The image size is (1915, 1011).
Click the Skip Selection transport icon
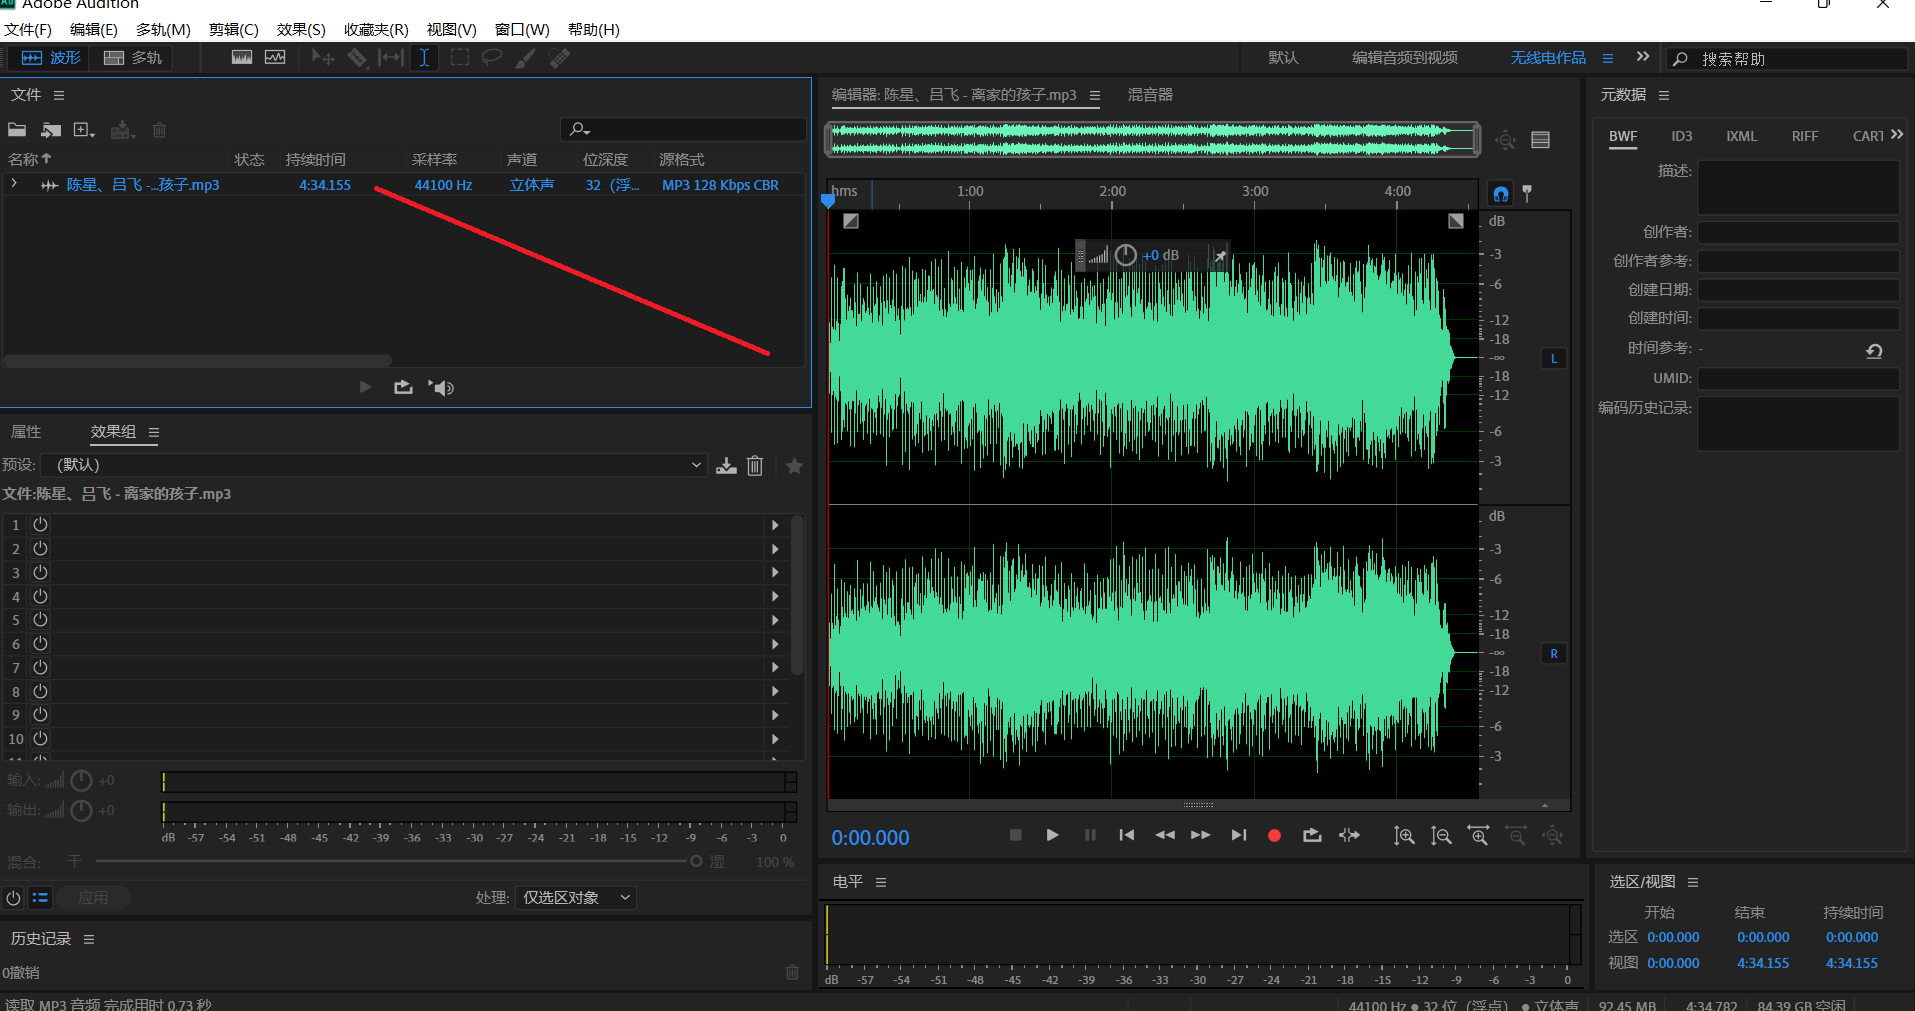[x=1350, y=835]
